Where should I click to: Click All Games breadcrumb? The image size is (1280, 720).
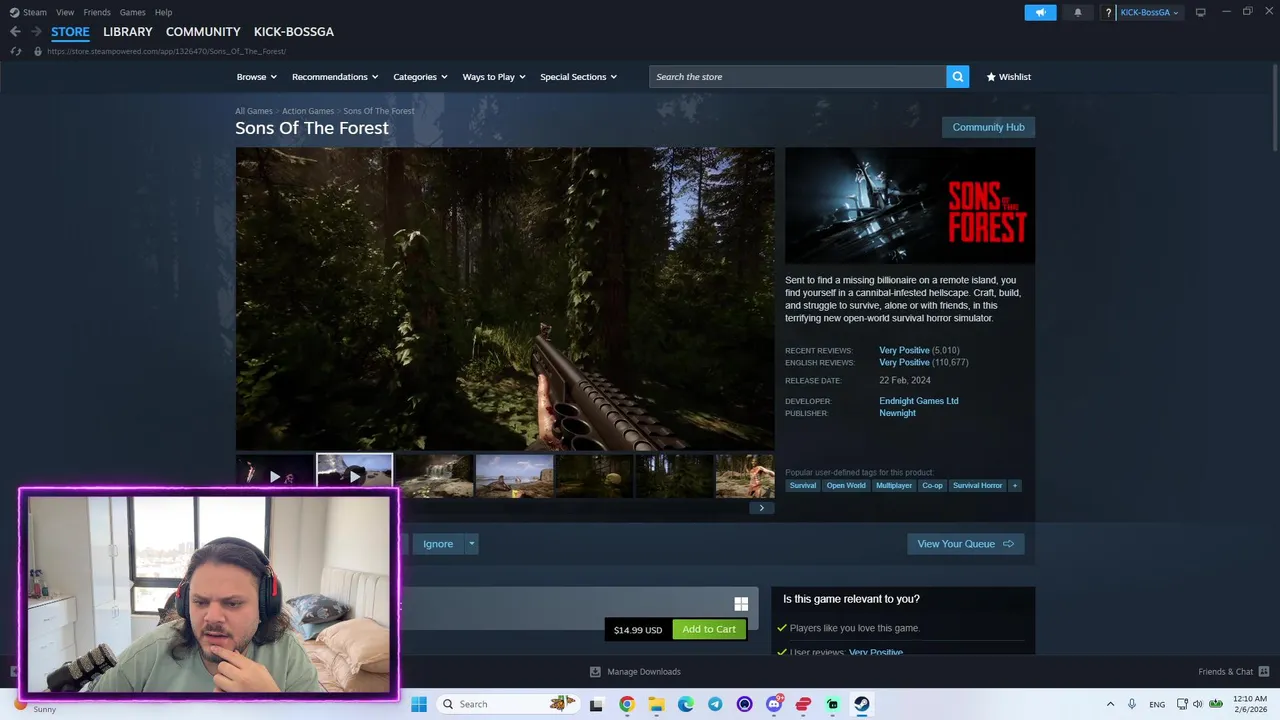click(x=254, y=111)
